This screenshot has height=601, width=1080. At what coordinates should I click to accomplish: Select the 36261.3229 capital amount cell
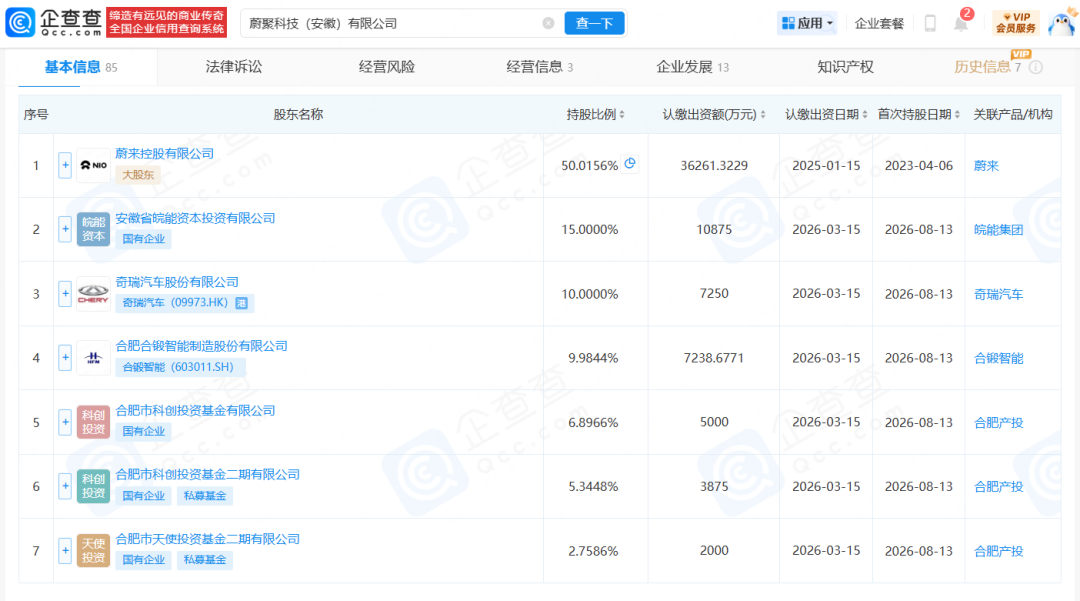pyautogui.click(x=714, y=166)
